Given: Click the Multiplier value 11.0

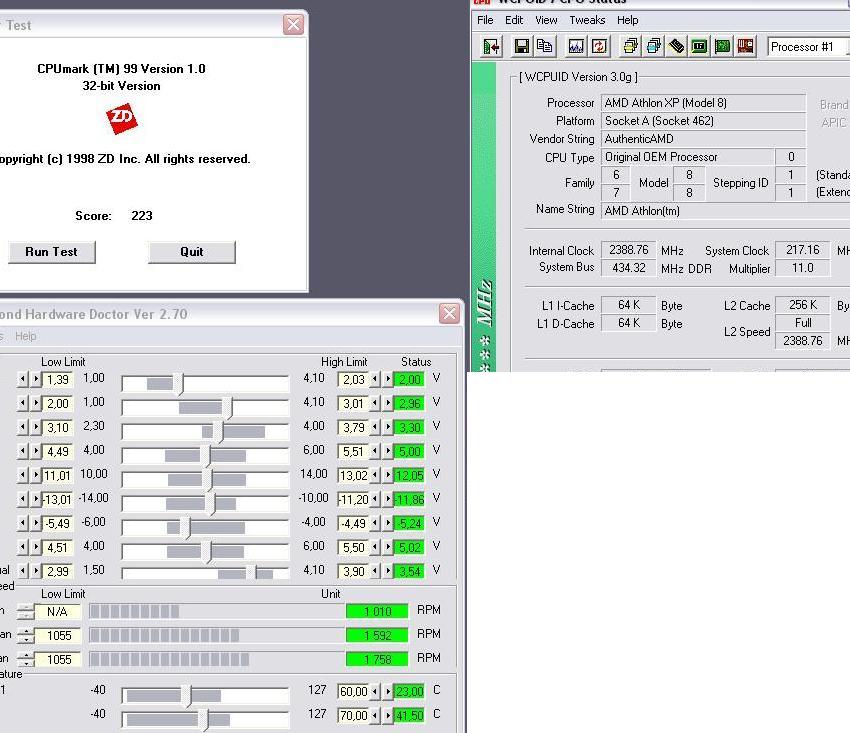Looking at the screenshot, I should [x=802, y=268].
